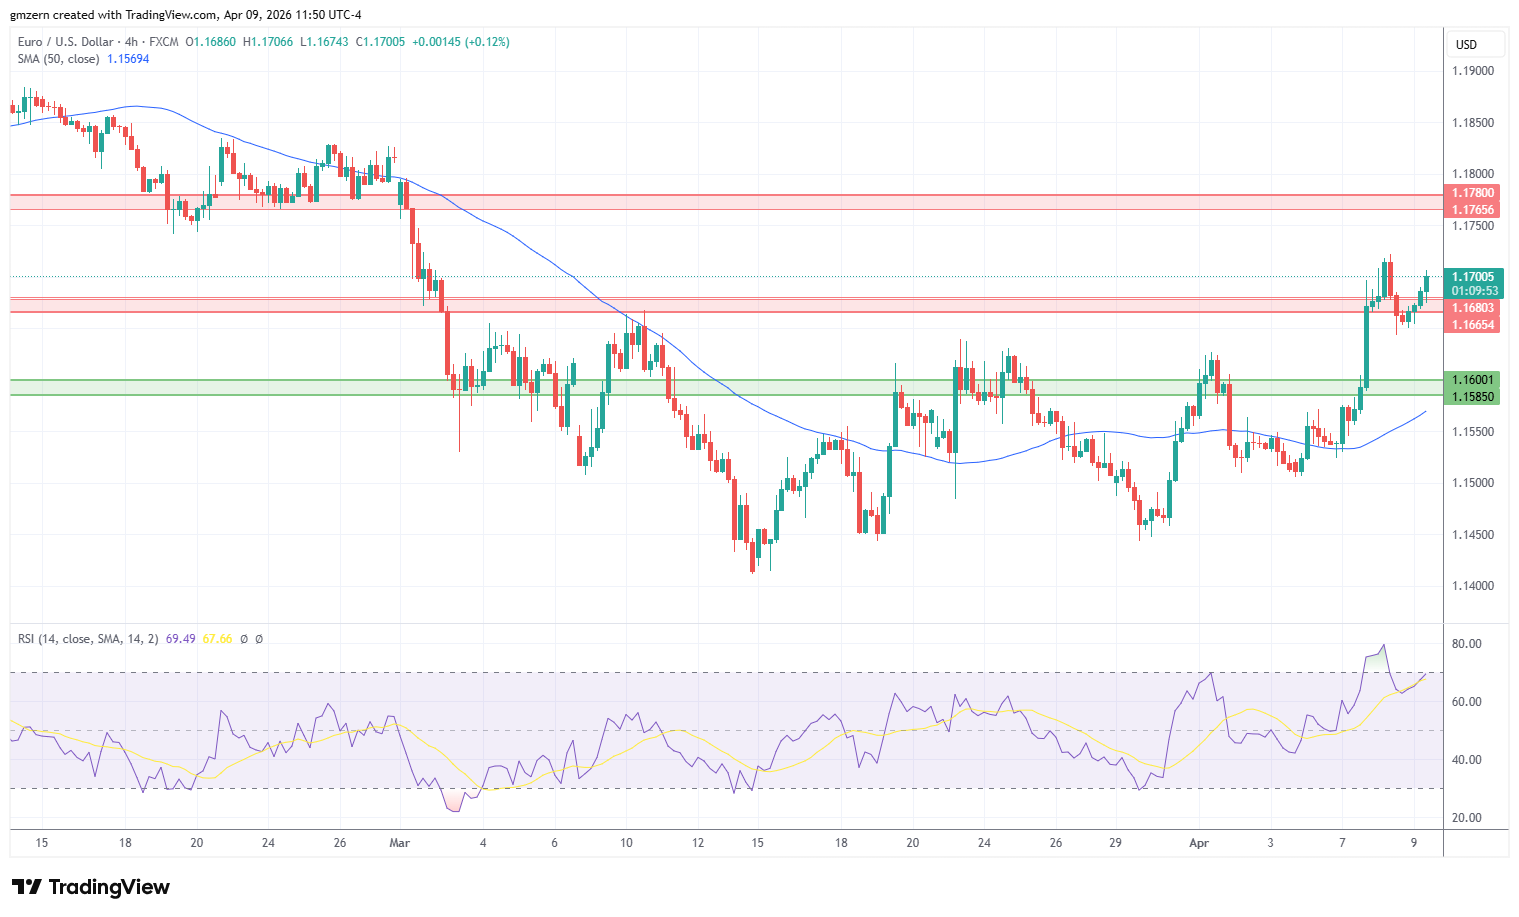Click the 12 date label on the time axis

(698, 843)
